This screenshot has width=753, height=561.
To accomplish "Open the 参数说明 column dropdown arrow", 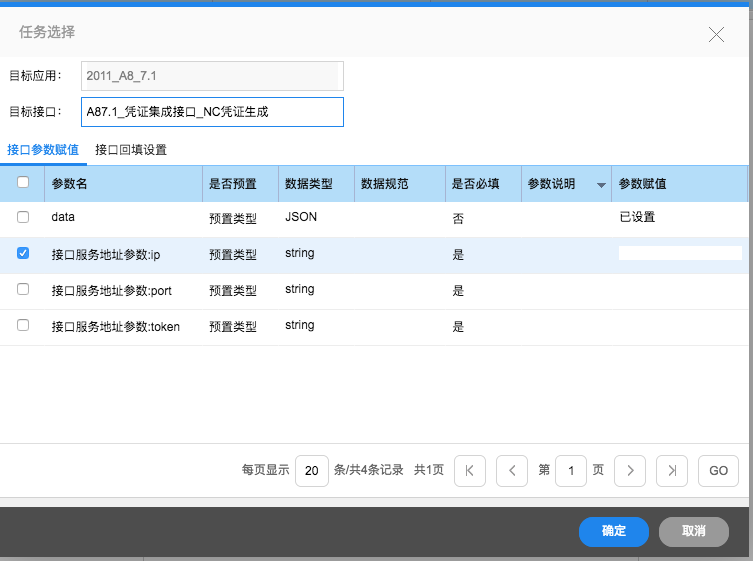I will (601, 185).
